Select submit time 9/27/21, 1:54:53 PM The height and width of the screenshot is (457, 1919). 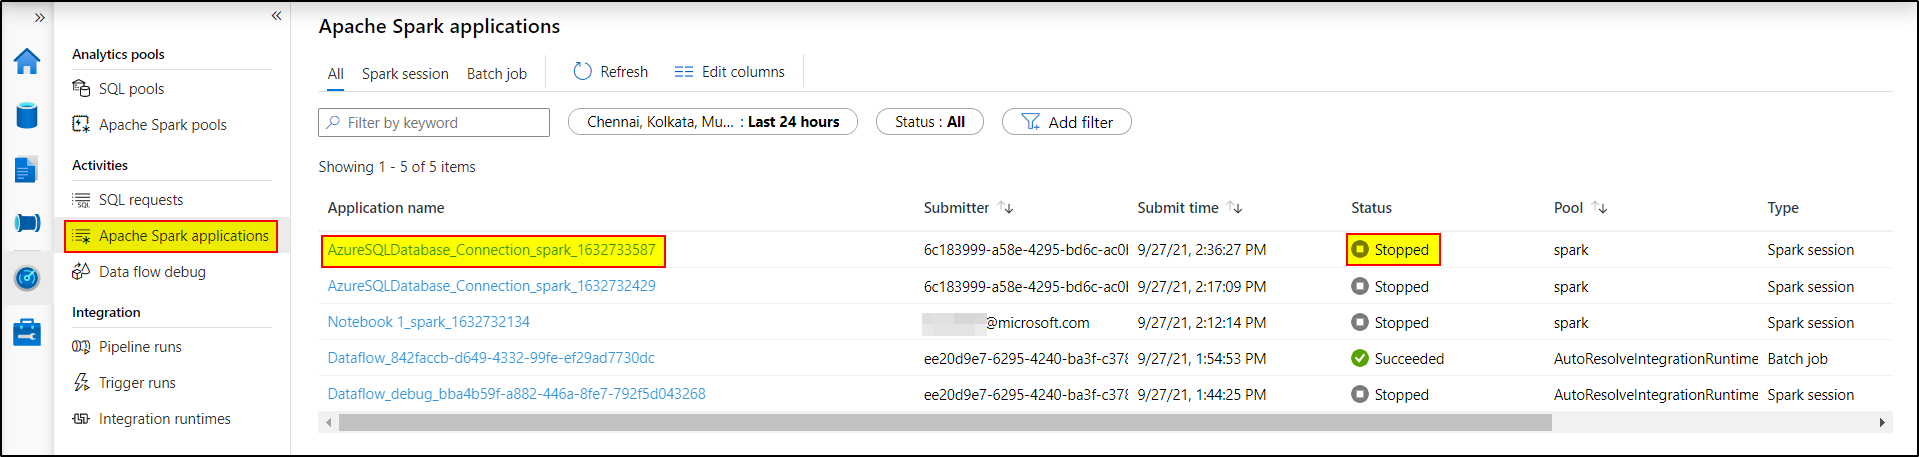point(1202,359)
